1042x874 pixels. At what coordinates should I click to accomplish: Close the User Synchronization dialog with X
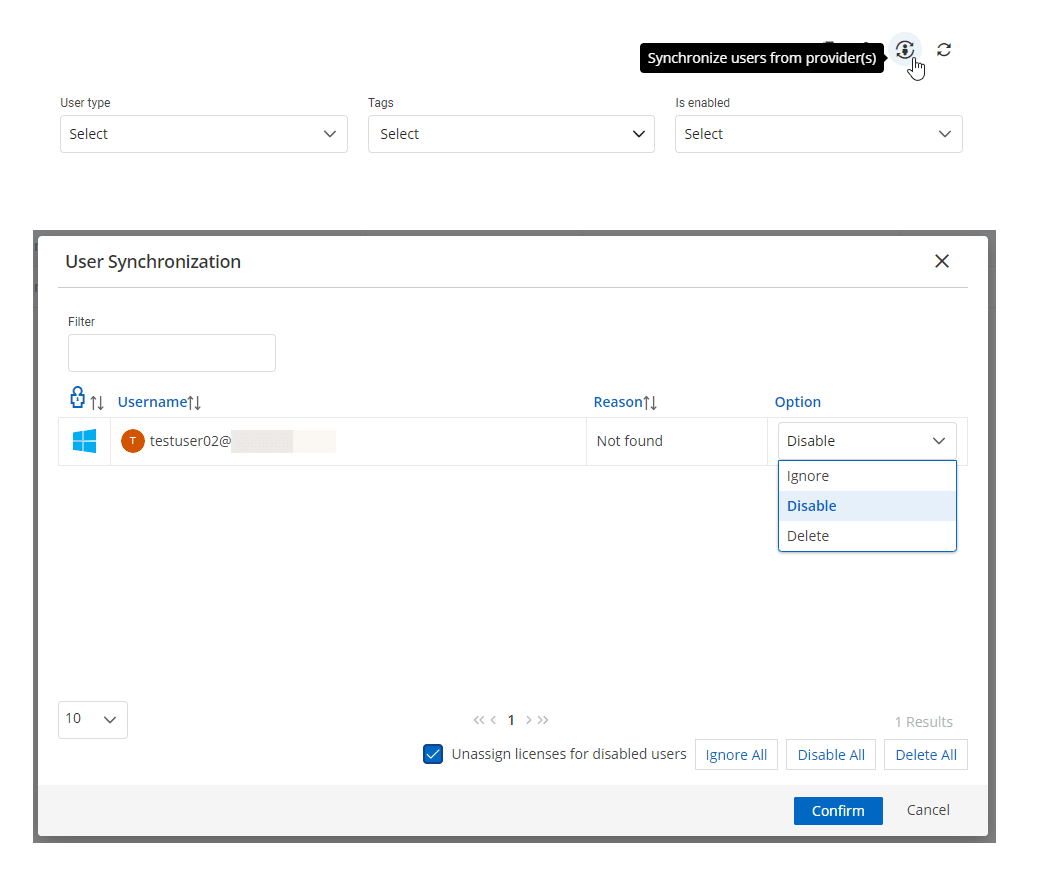pos(941,261)
